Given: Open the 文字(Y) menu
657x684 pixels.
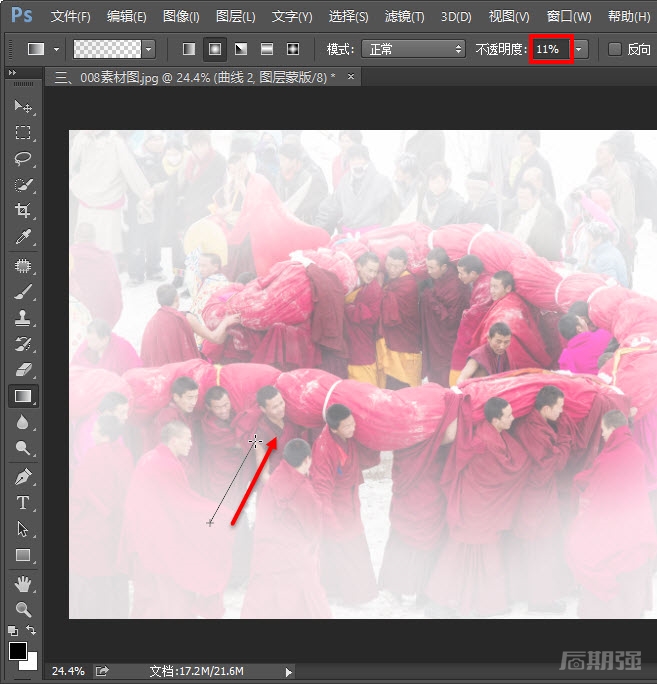Looking at the screenshot, I should (x=292, y=17).
